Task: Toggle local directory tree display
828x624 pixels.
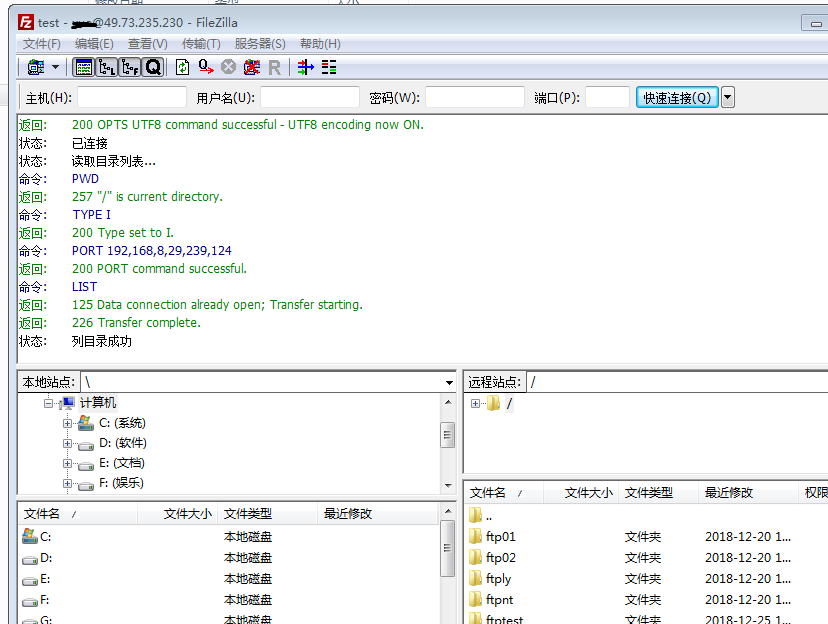Action: tap(107, 68)
